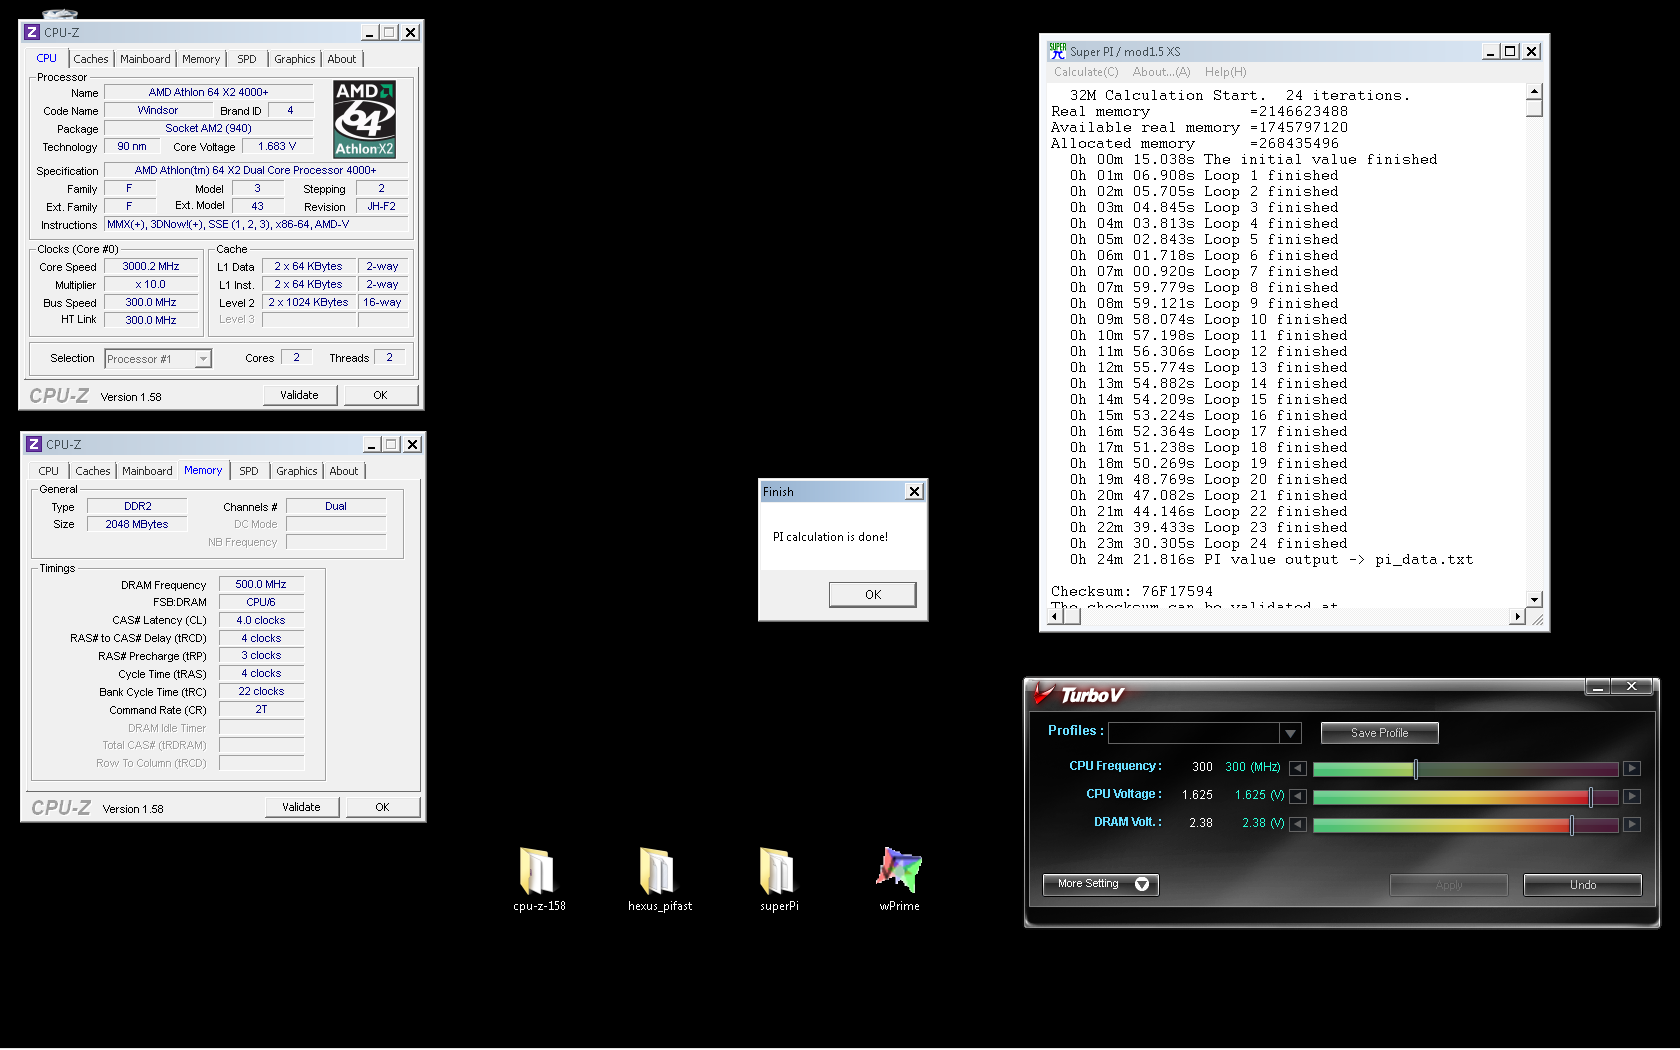
Task: Open the hexus_pifast folder icon
Action: [x=658, y=870]
